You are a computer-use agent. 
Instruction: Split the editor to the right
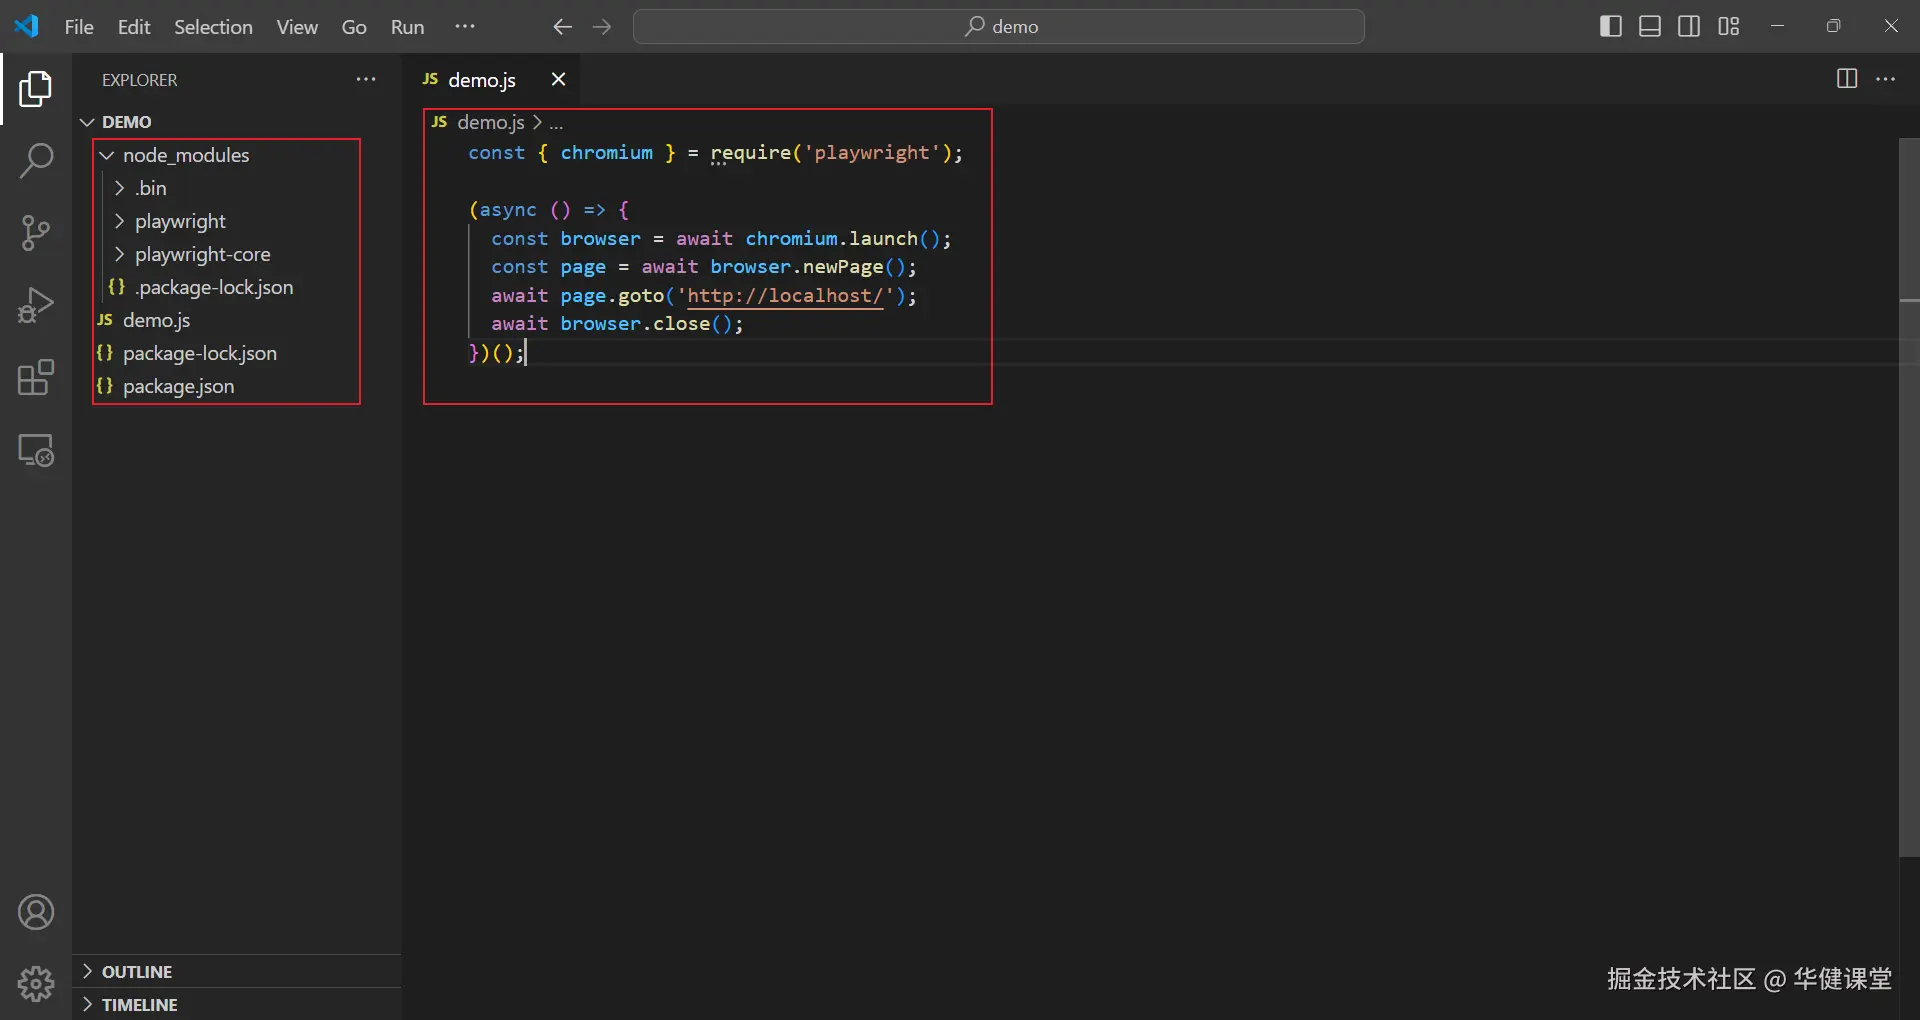click(1846, 79)
